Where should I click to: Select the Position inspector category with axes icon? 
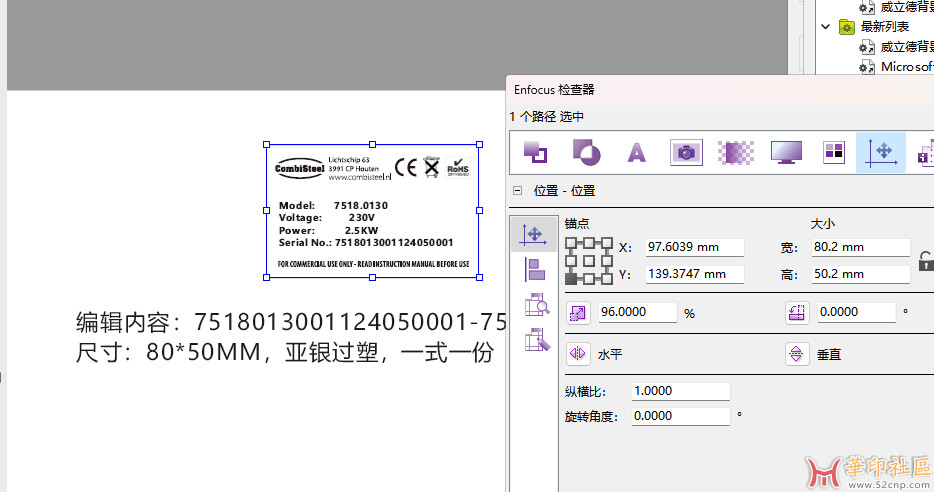(881, 152)
